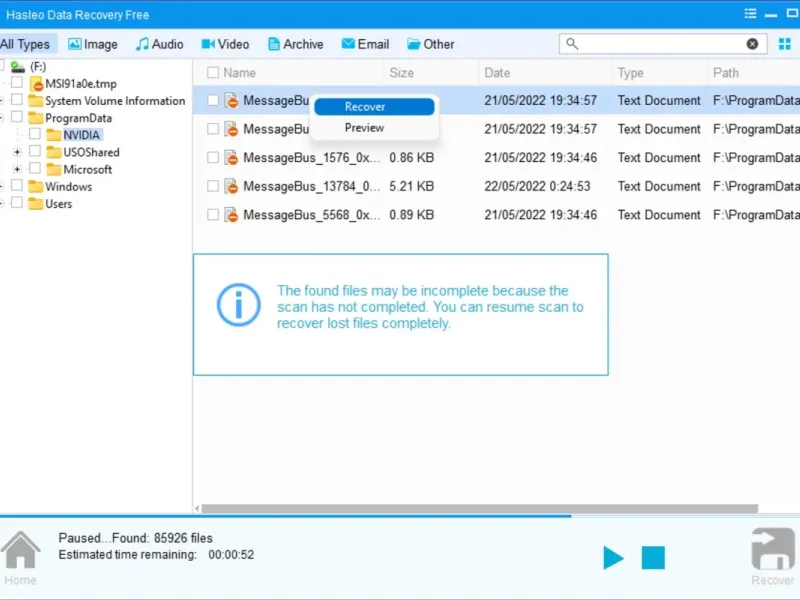Click the Windows folder icon
This screenshot has width=800, height=600.
(x=35, y=186)
